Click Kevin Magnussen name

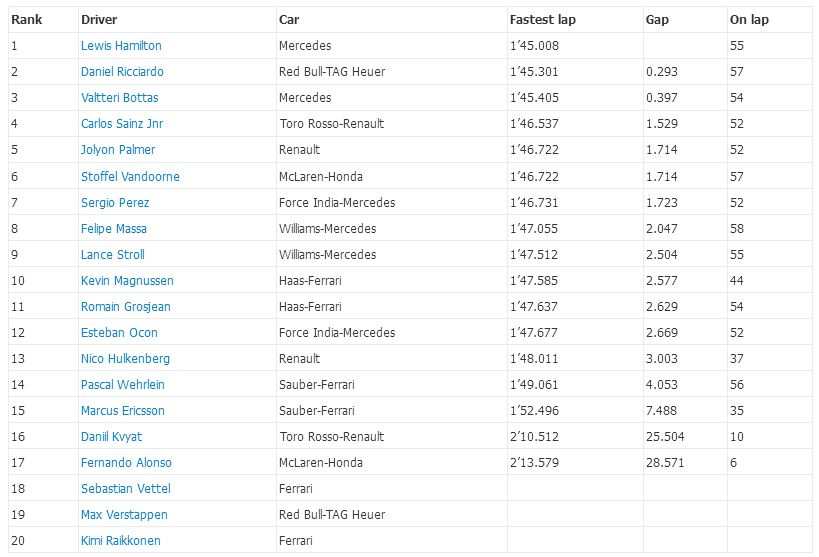(x=127, y=281)
